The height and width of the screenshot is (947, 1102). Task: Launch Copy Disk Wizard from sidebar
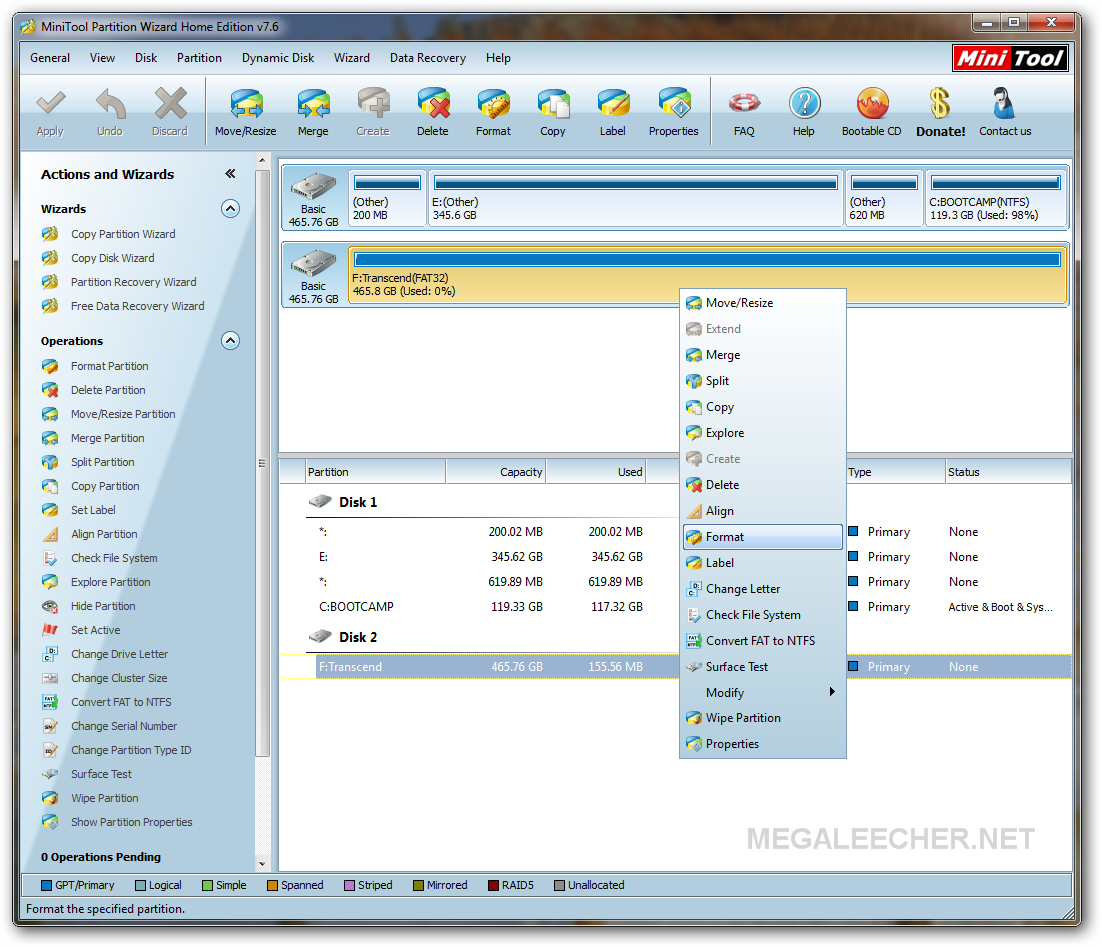tap(112, 258)
